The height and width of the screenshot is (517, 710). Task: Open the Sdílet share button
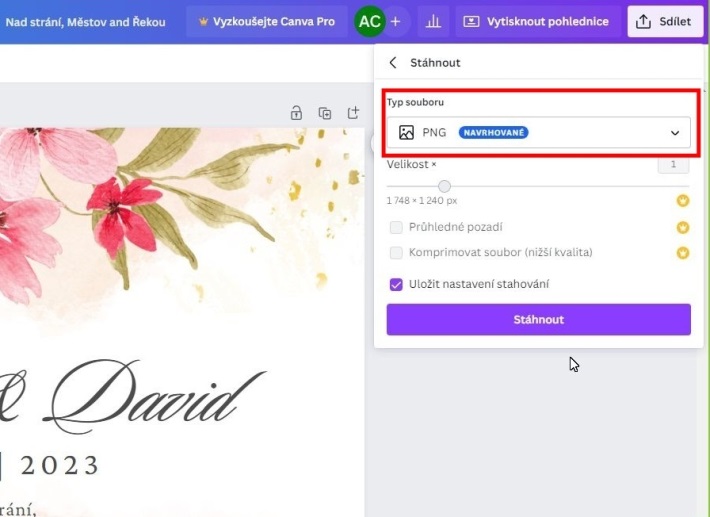(x=665, y=21)
